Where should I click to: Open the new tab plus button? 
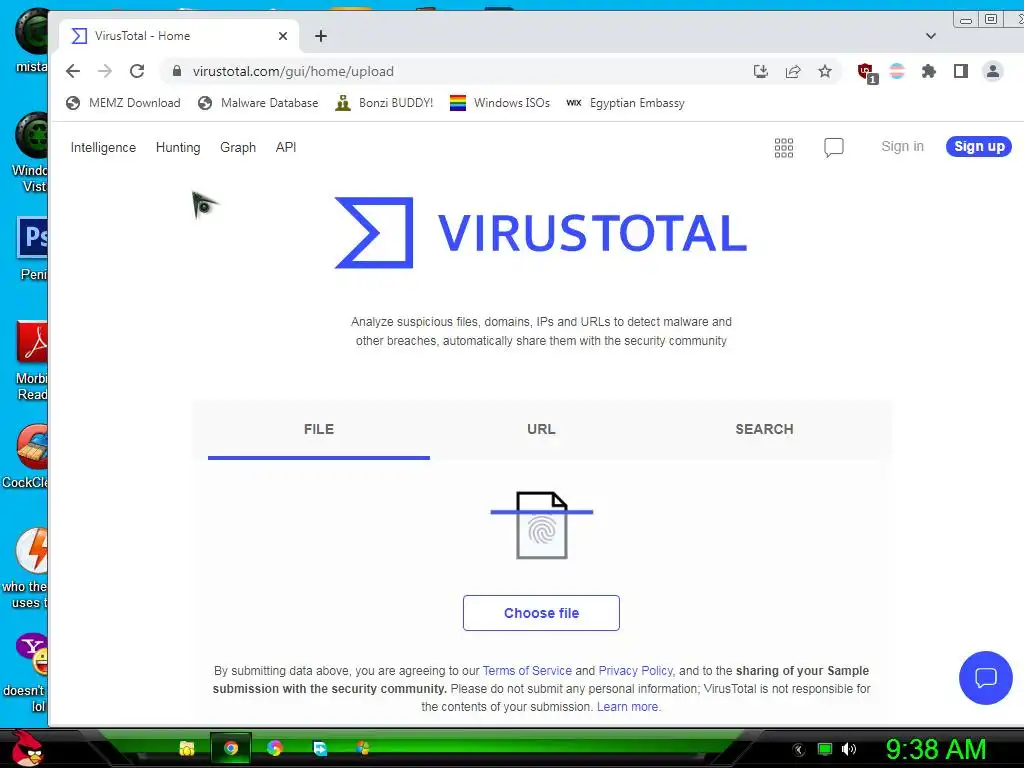coord(321,36)
